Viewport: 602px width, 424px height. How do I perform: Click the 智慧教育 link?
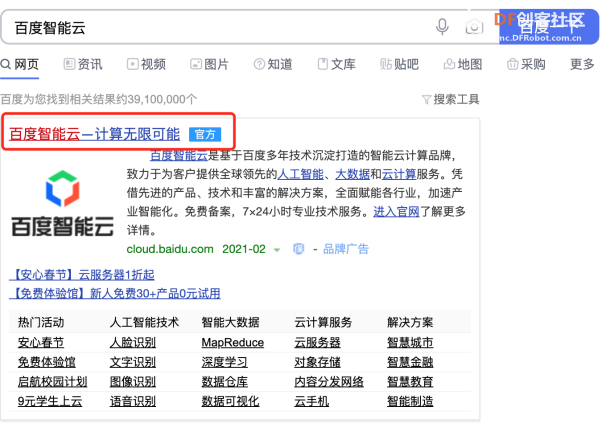(x=410, y=382)
